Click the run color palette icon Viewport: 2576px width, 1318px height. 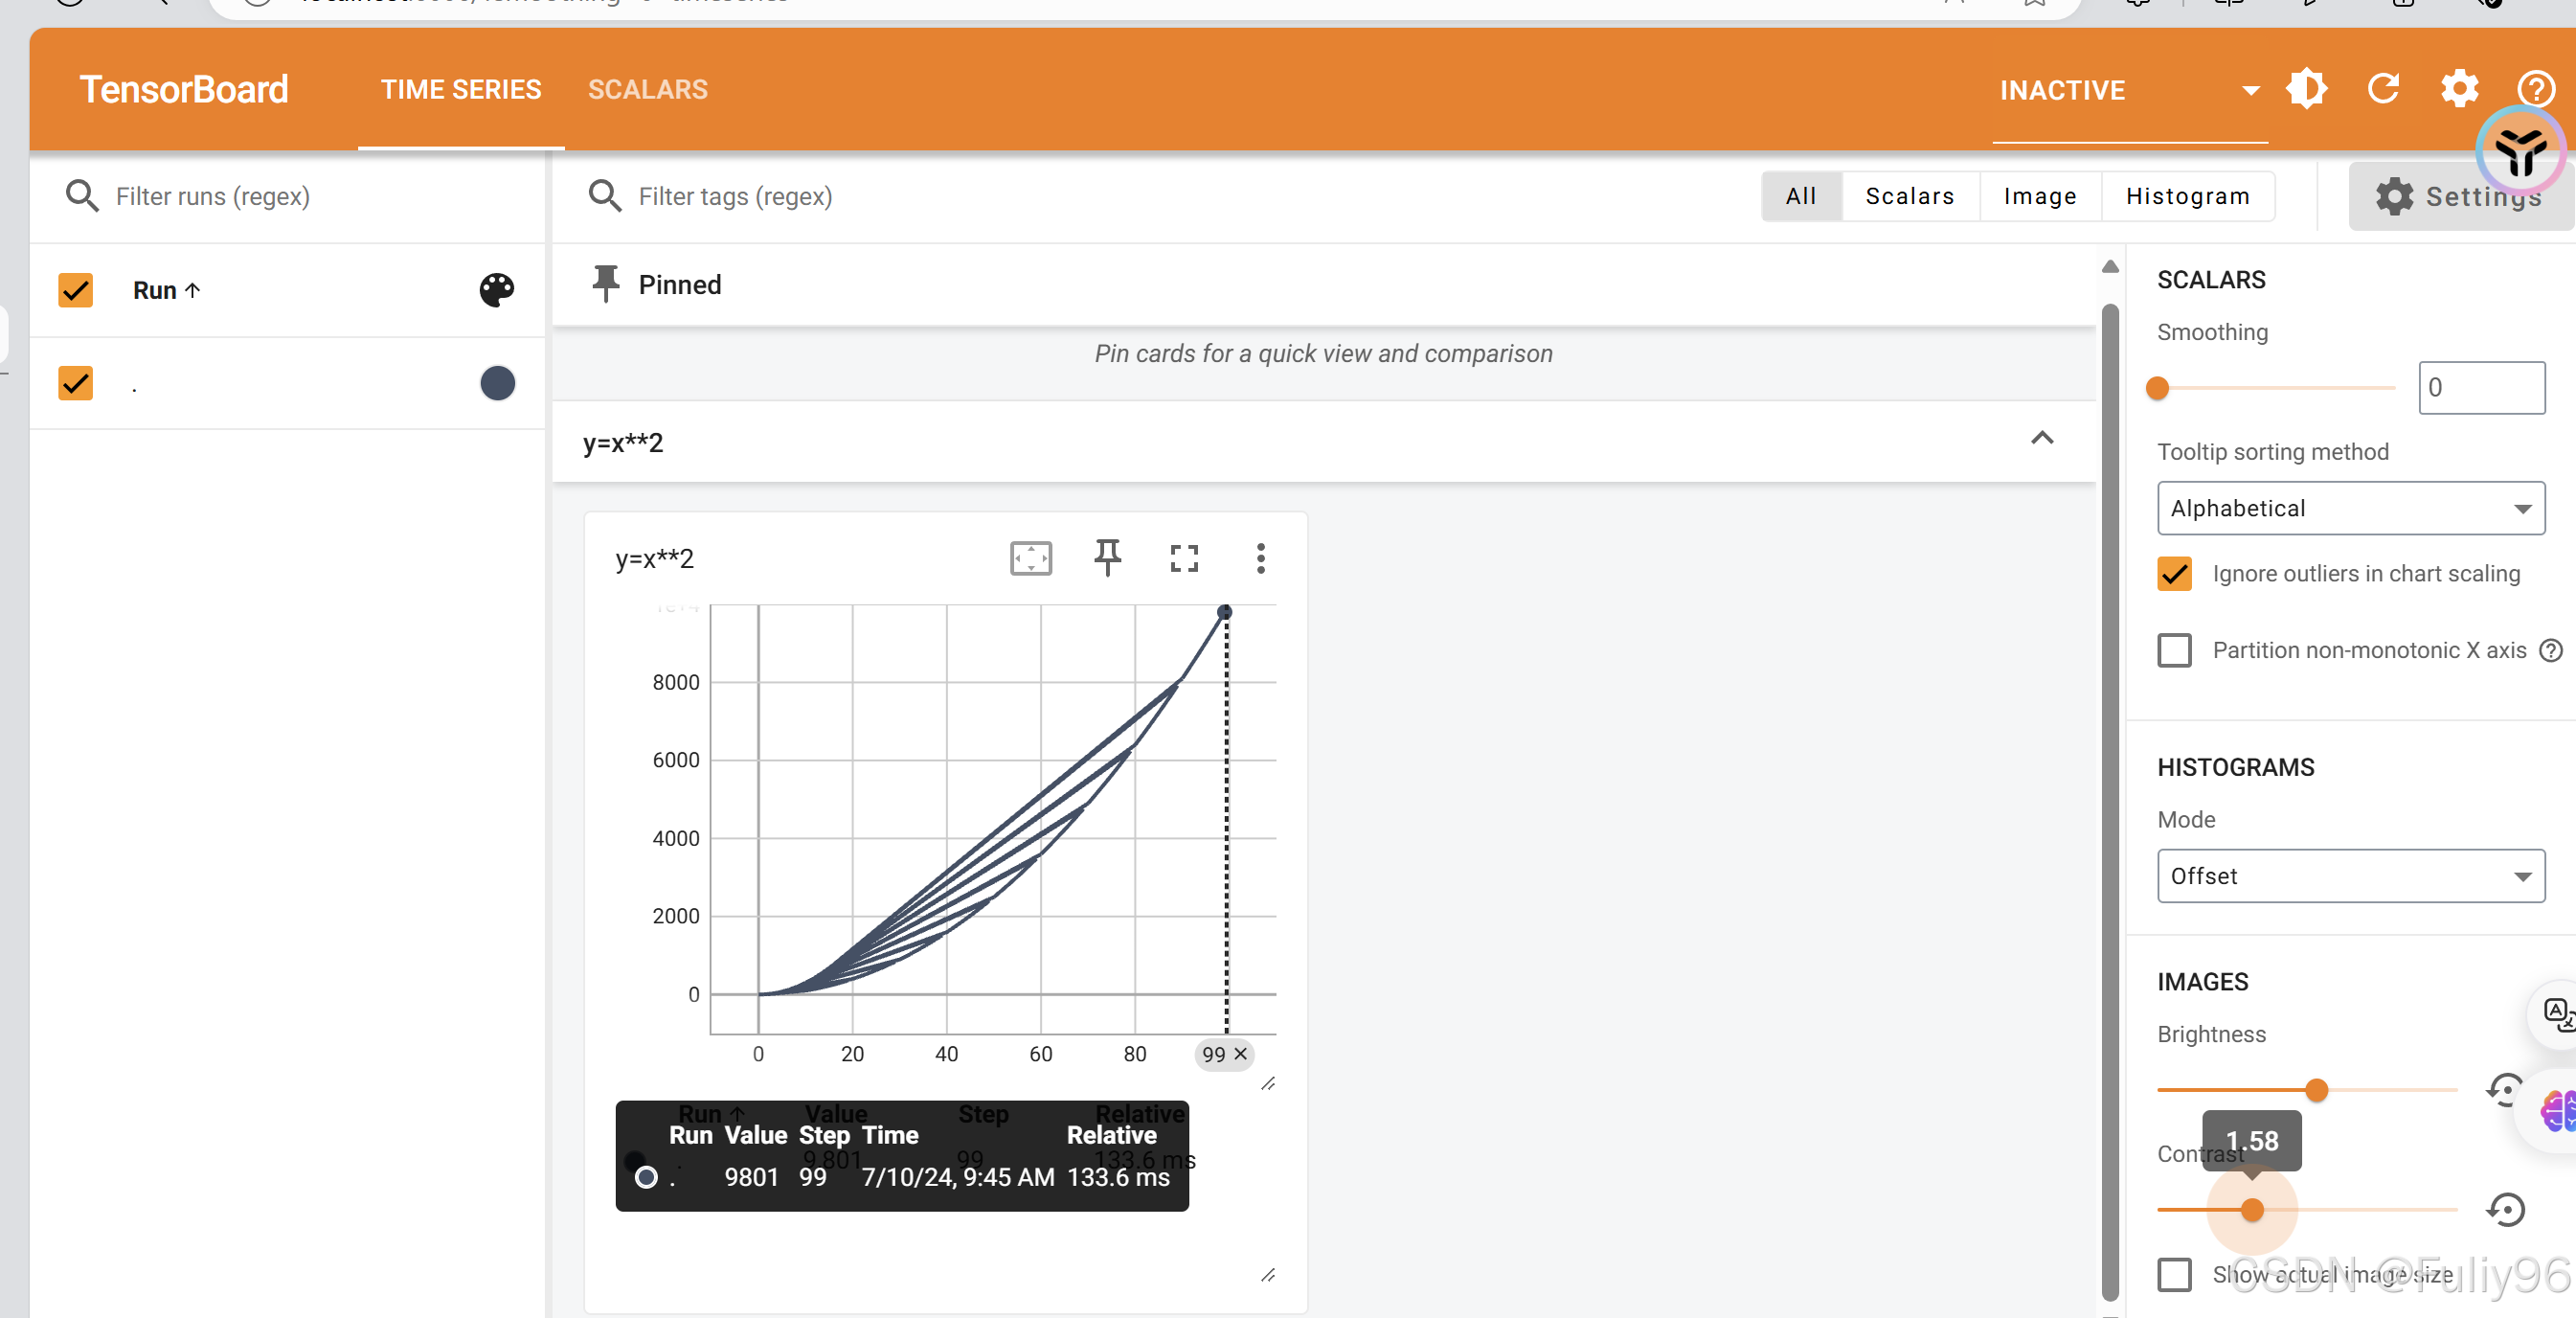pos(497,290)
